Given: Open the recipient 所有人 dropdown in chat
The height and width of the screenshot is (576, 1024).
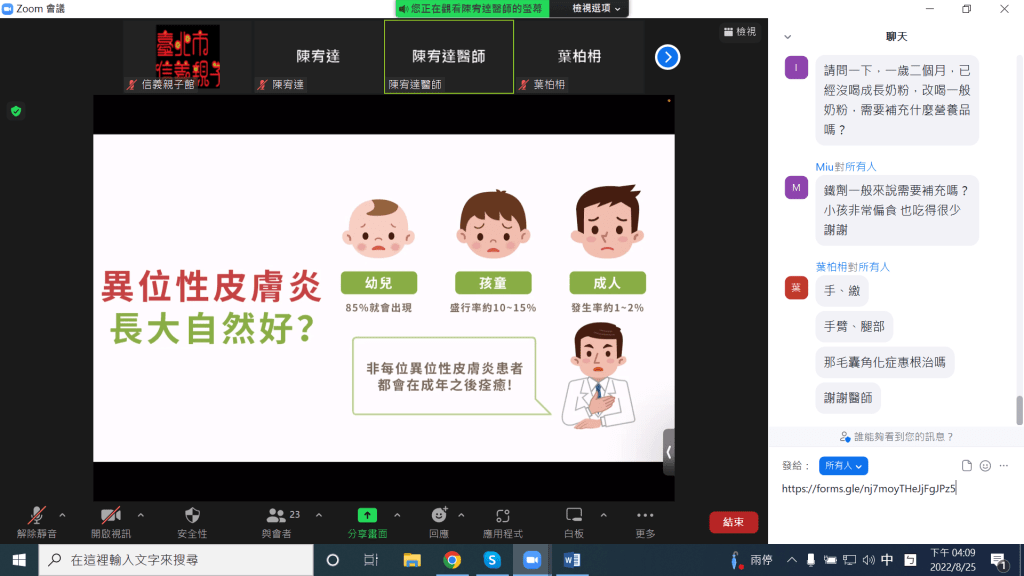Looking at the screenshot, I should click(843, 466).
